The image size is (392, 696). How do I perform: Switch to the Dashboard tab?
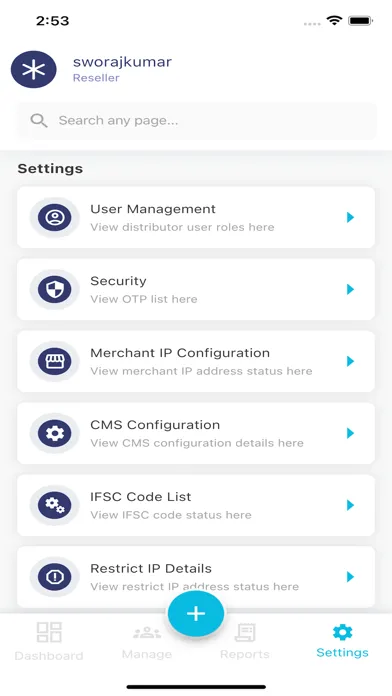[x=49, y=641]
